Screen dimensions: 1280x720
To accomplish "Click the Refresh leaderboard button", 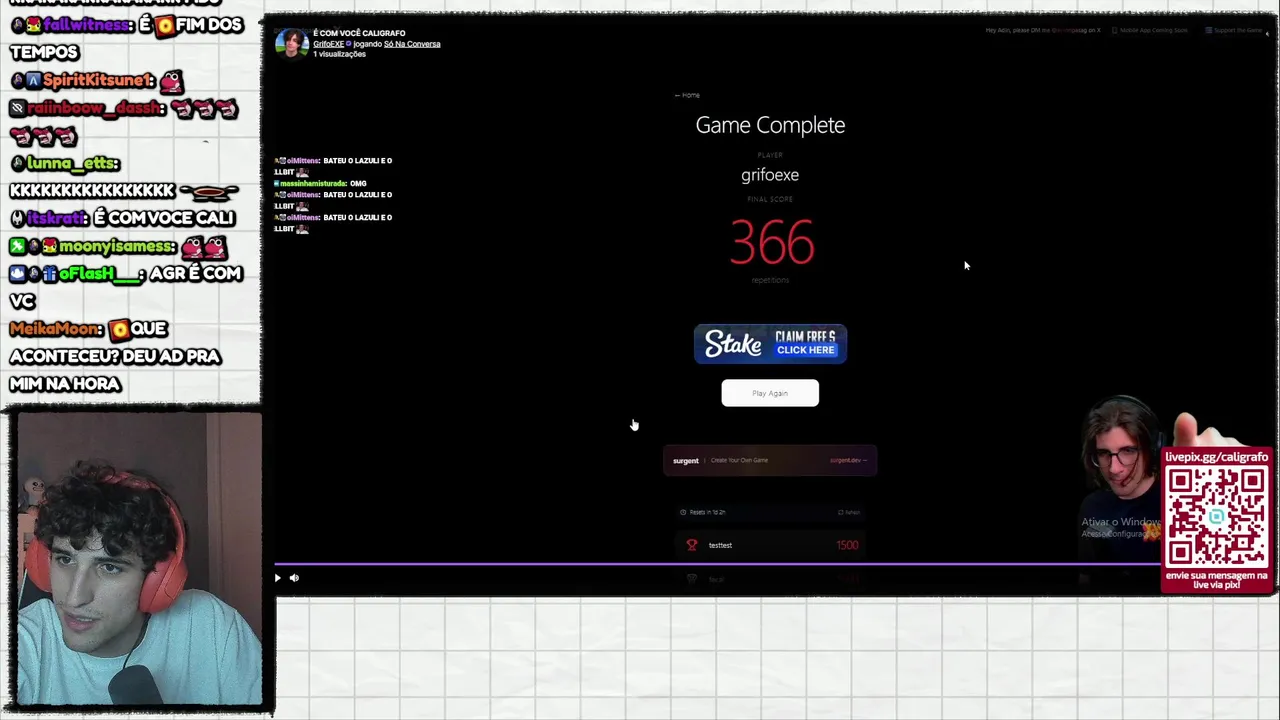I will pos(849,512).
